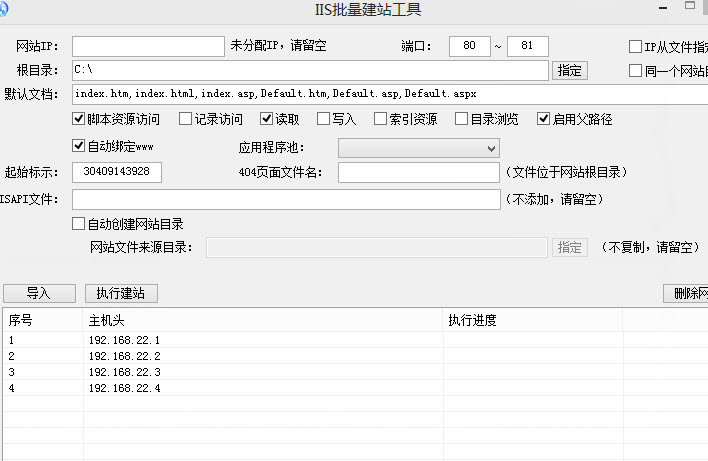Uncheck the 自动绑定www checkbox
The width and height of the screenshot is (708, 461).
(x=79, y=146)
